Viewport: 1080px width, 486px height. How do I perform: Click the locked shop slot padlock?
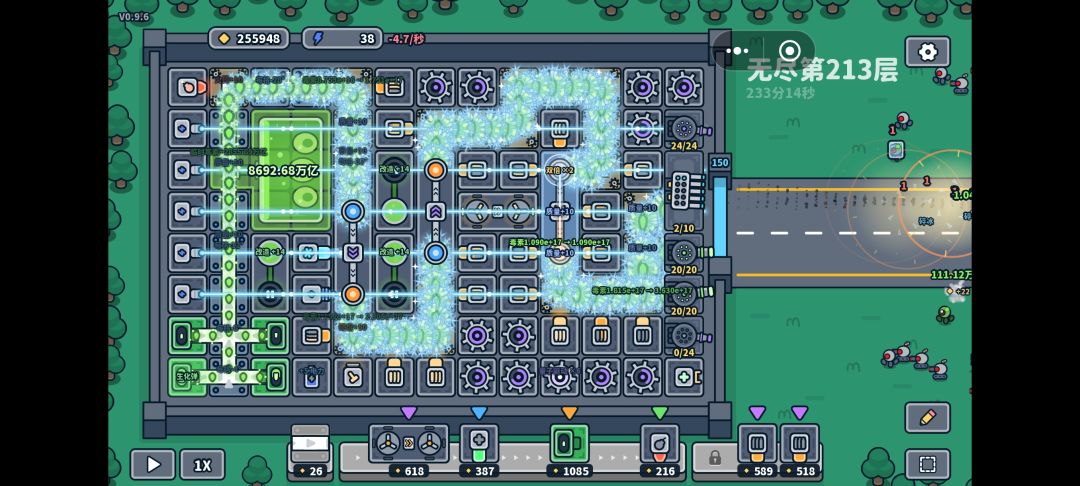pyautogui.click(x=714, y=457)
